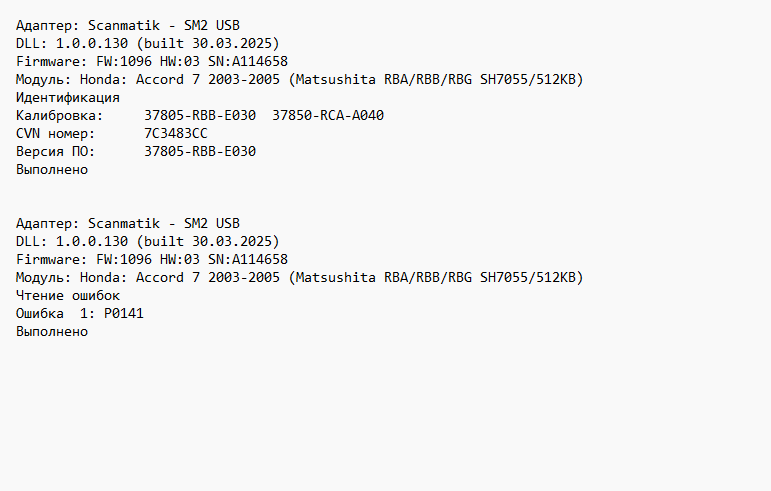Click the first 'Выполнено' status line
This screenshot has height=491, width=771.
52,170
